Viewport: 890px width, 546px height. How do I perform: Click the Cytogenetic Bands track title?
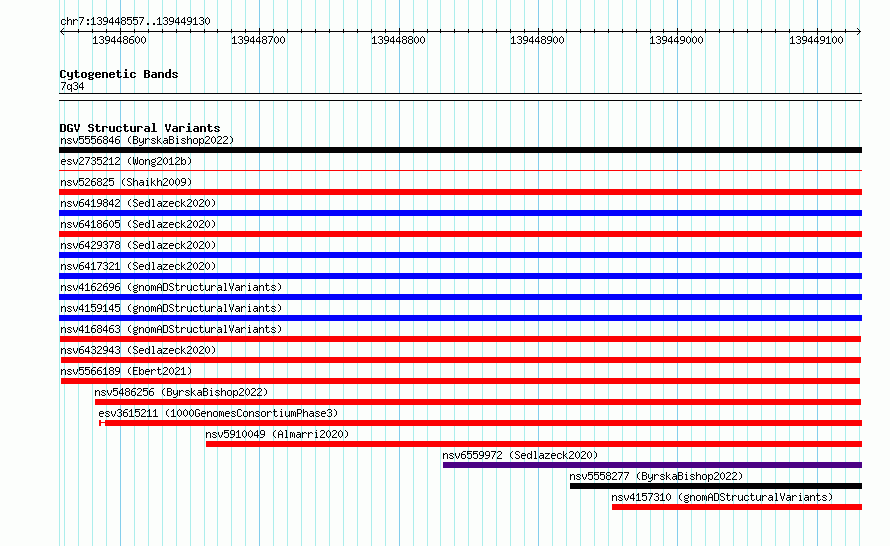(x=119, y=74)
